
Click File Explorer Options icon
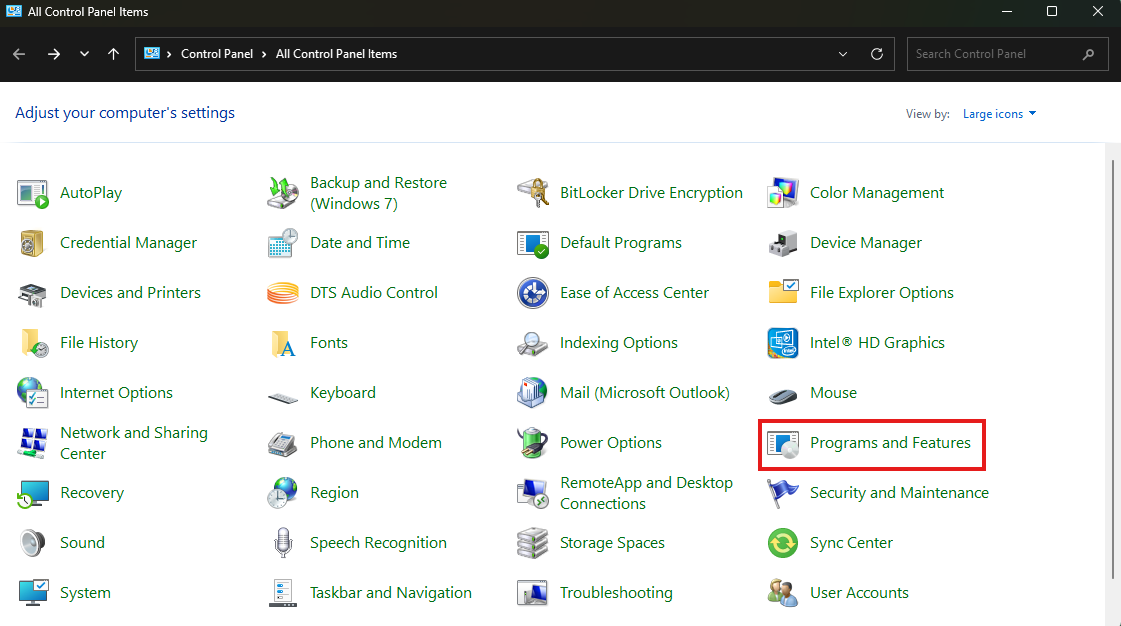[783, 293]
